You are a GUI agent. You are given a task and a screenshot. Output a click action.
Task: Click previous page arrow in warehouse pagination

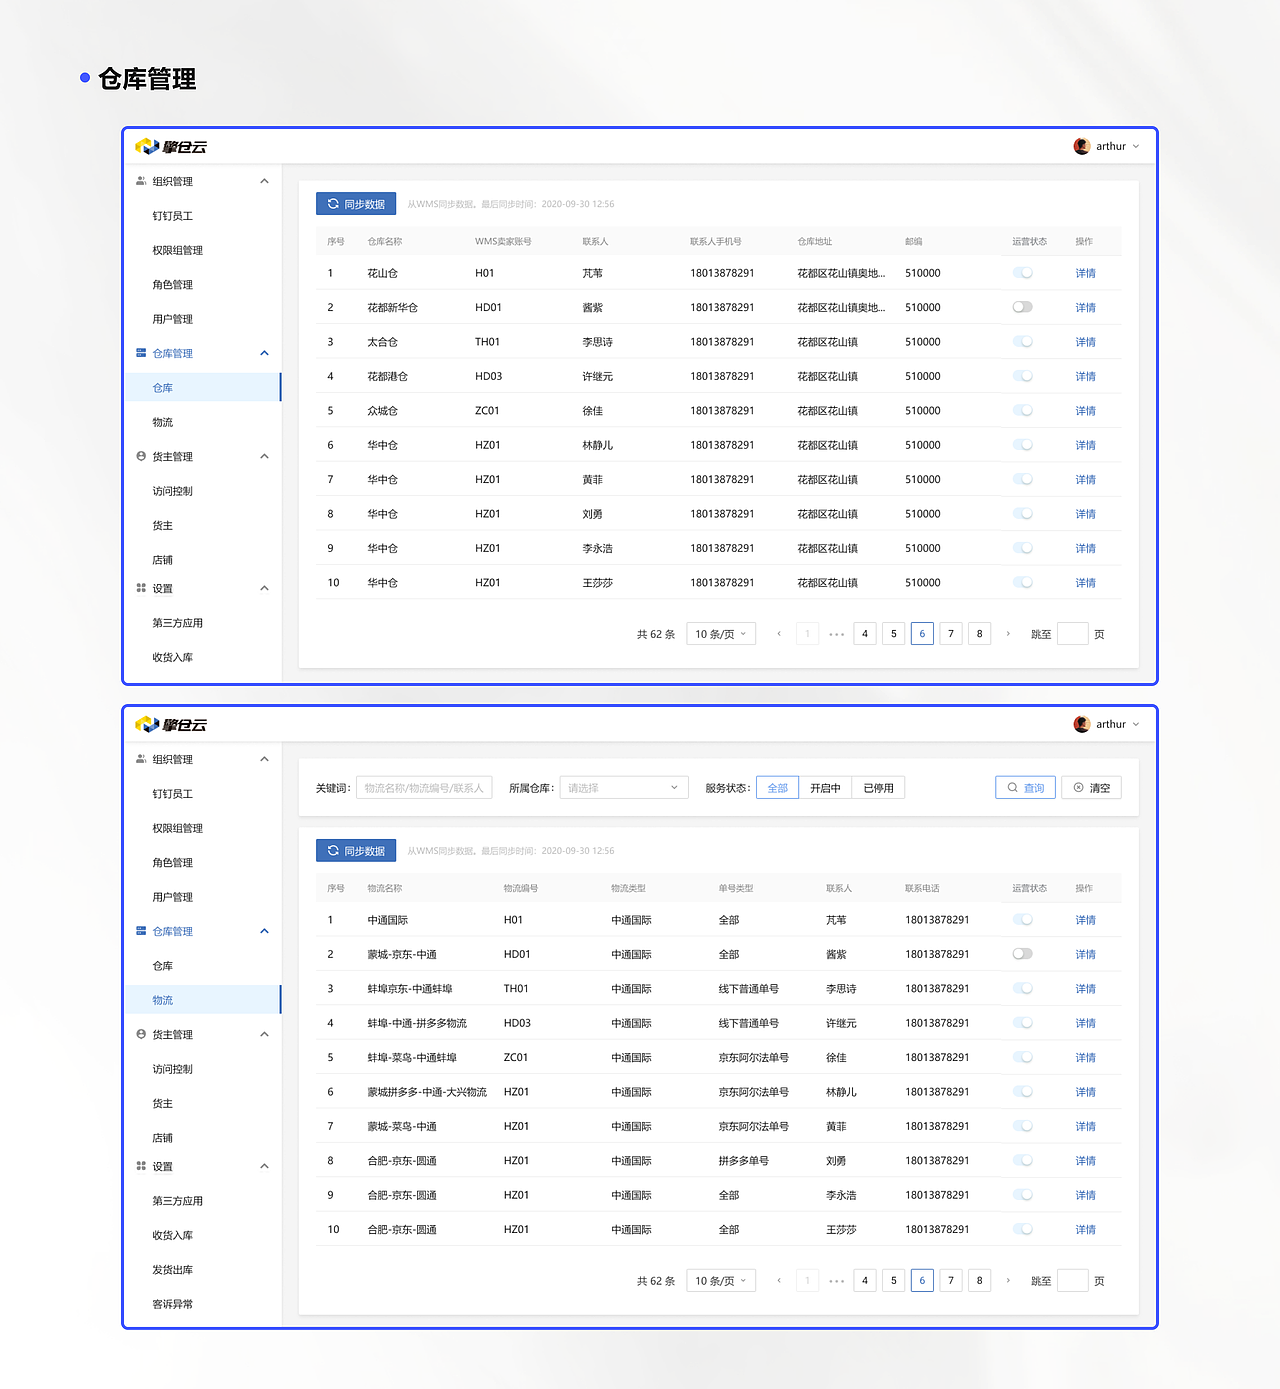point(779,634)
